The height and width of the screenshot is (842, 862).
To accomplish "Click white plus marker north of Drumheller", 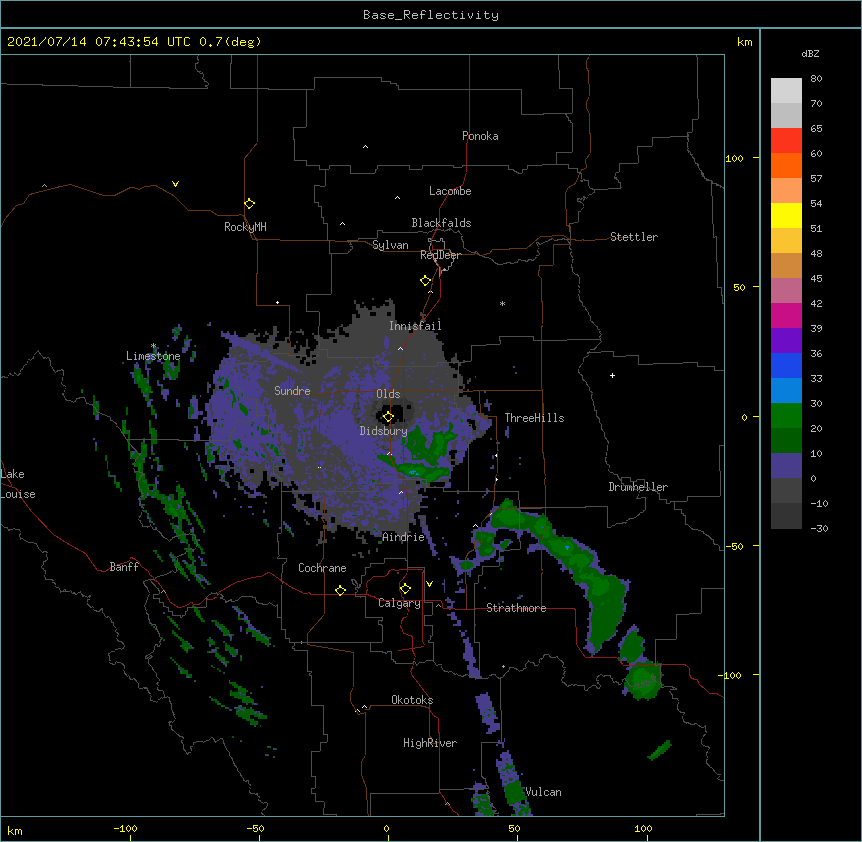I will click(x=612, y=375).
